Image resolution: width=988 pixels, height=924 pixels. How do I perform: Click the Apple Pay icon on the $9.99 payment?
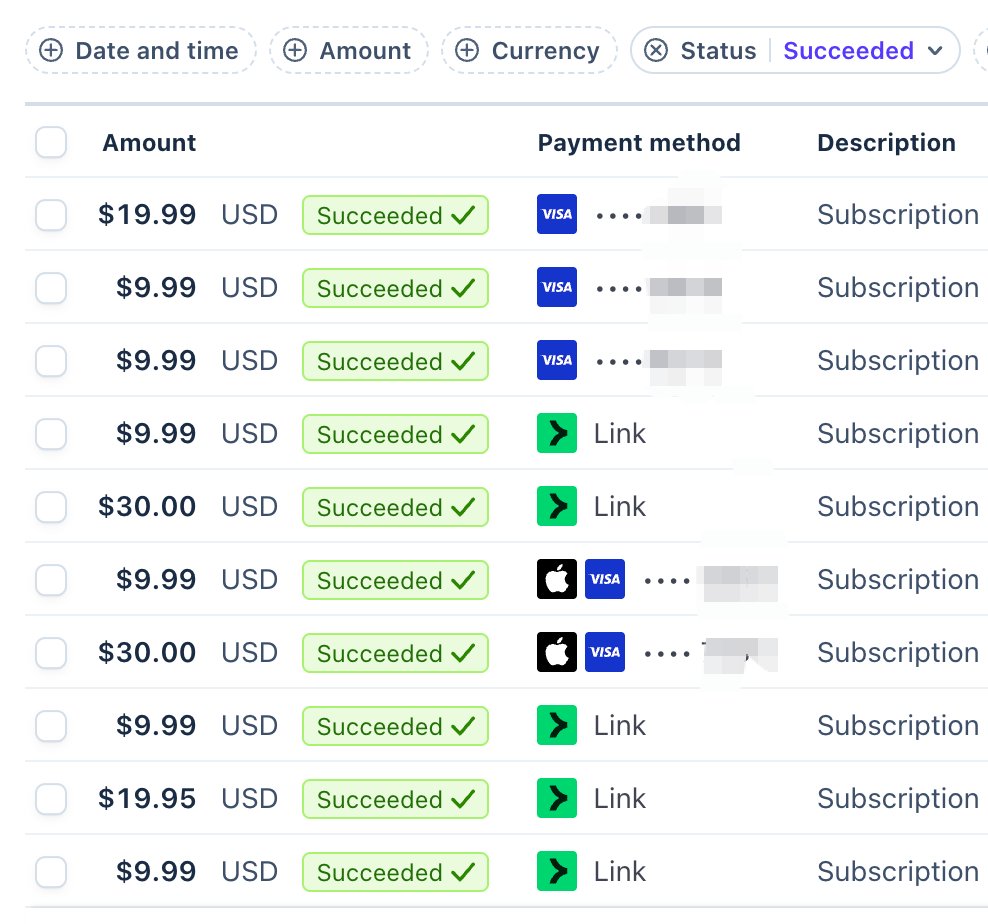(556, 579)
